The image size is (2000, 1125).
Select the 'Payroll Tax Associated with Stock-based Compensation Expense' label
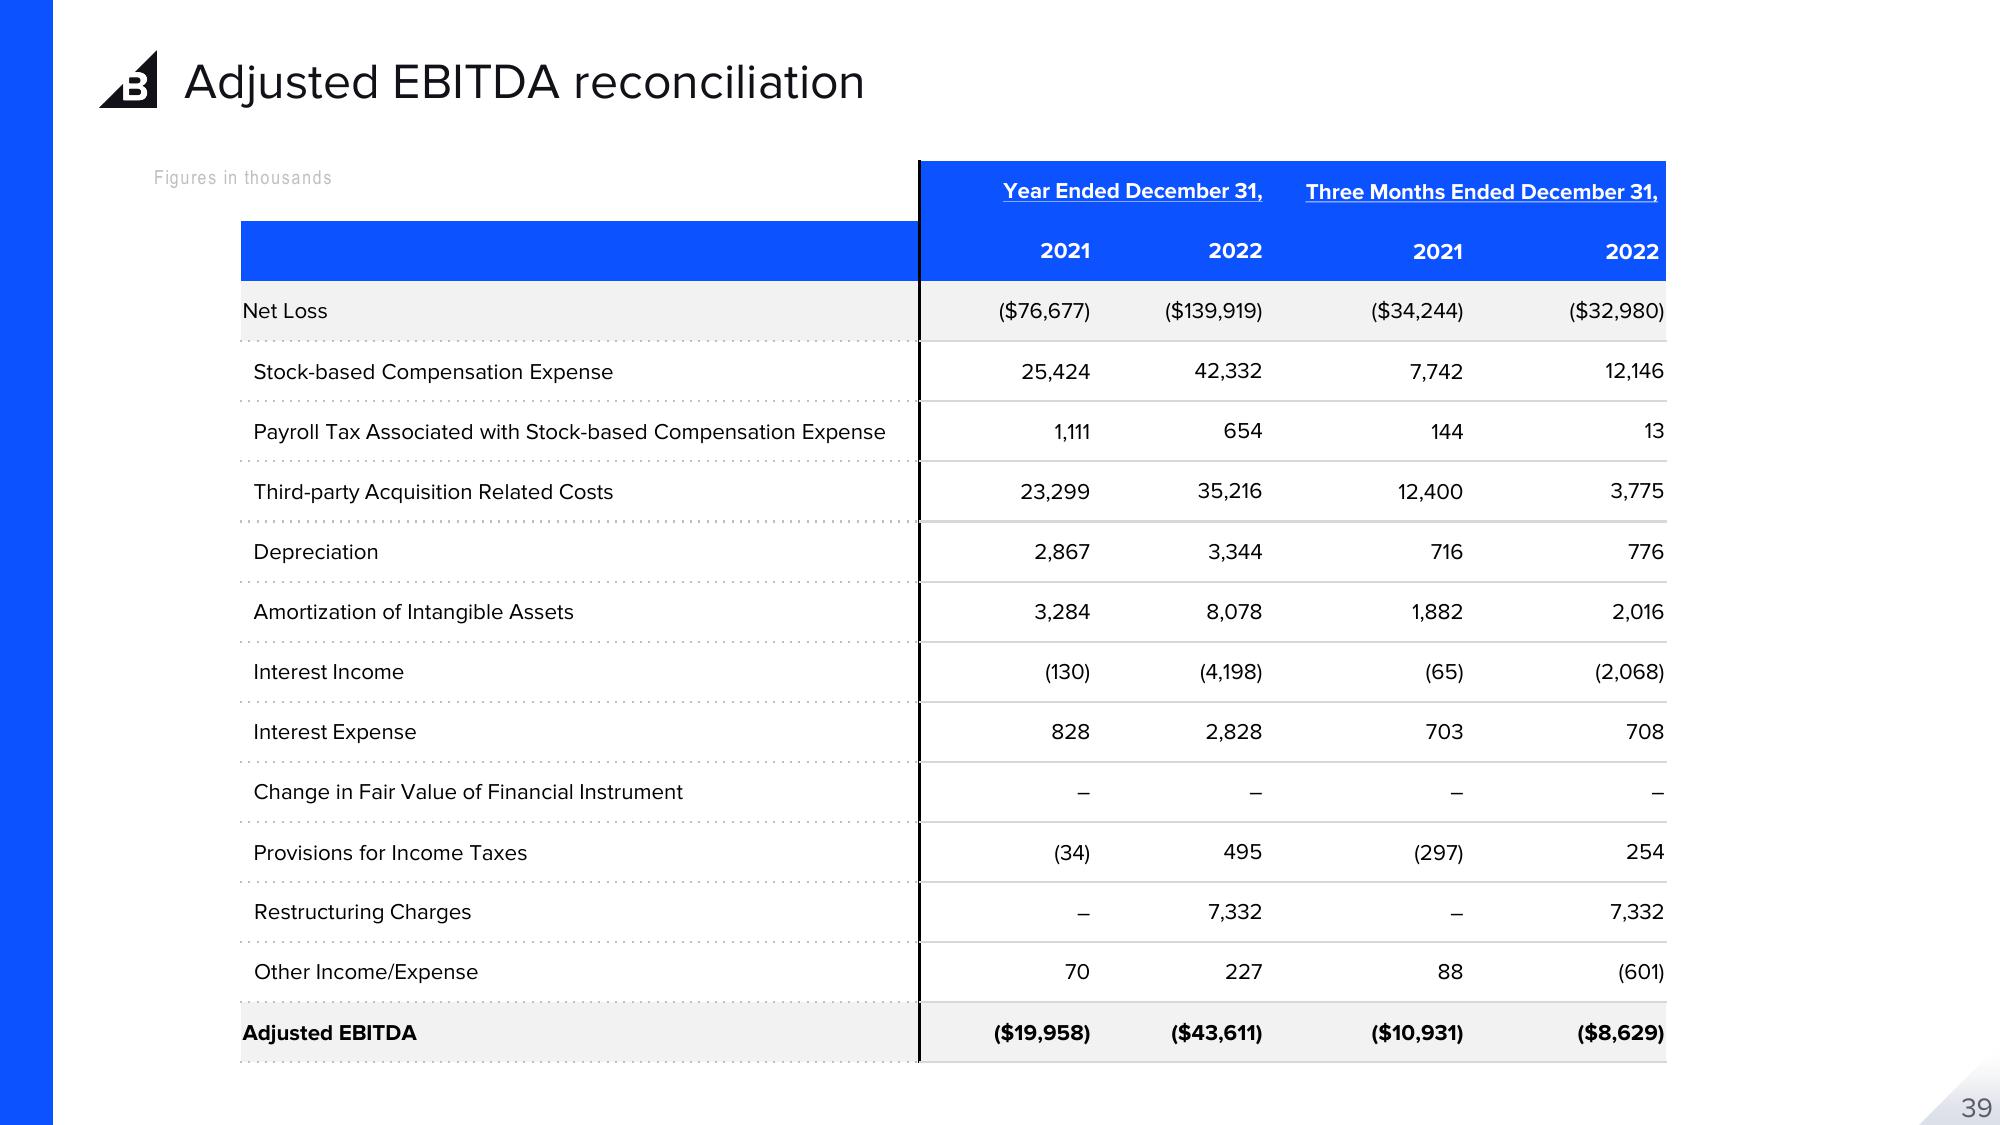pos(569,432)
